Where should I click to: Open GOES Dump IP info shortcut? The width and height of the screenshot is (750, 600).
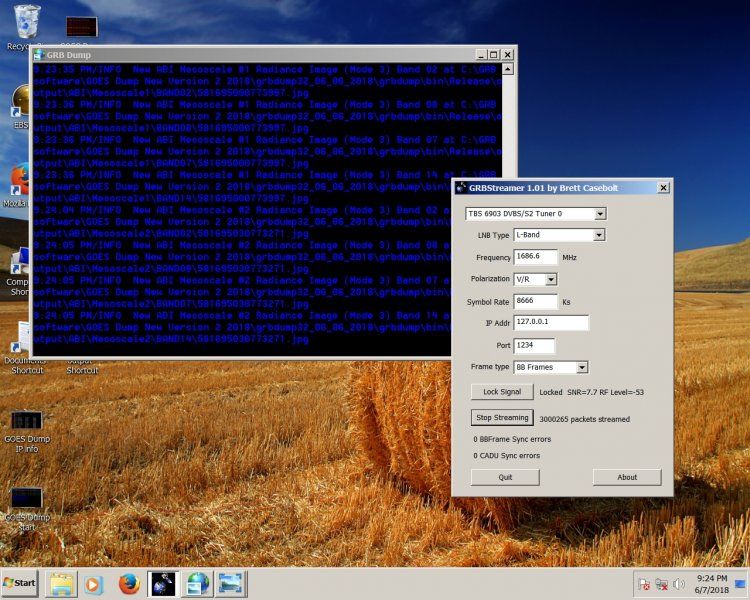tap(26, 422)
